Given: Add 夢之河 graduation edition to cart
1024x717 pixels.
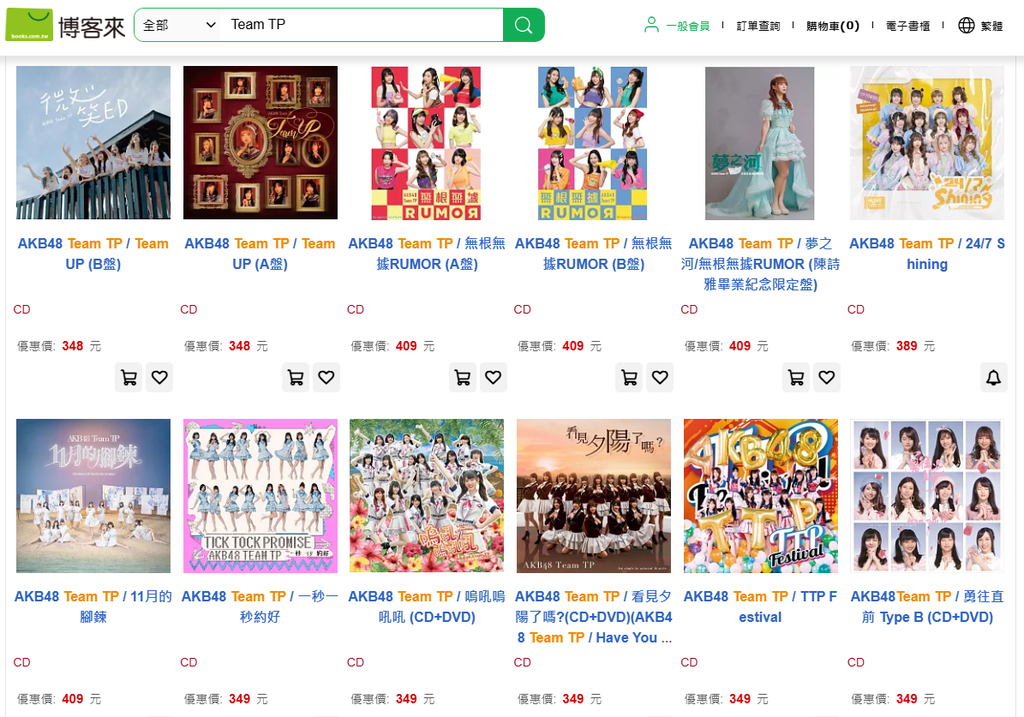Looking at the screenshot, I should click(796, 377).
